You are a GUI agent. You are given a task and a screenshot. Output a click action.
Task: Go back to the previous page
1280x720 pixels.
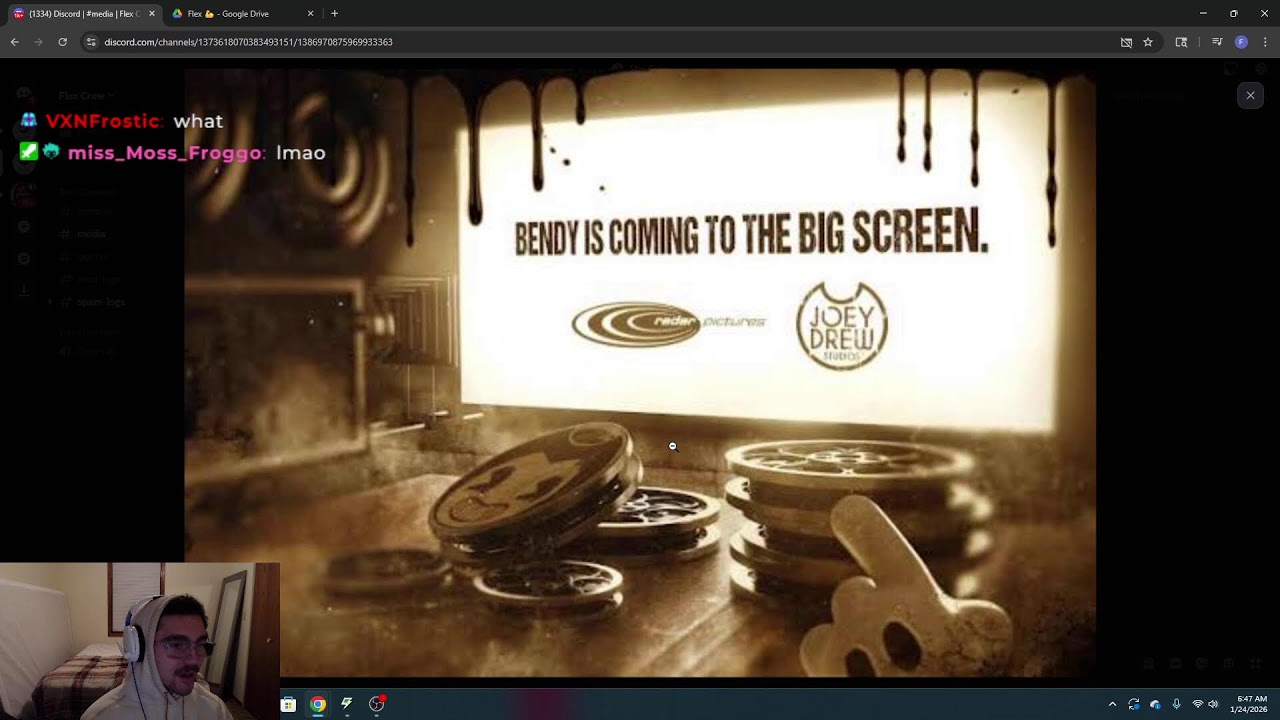click(x=15, y=42)
